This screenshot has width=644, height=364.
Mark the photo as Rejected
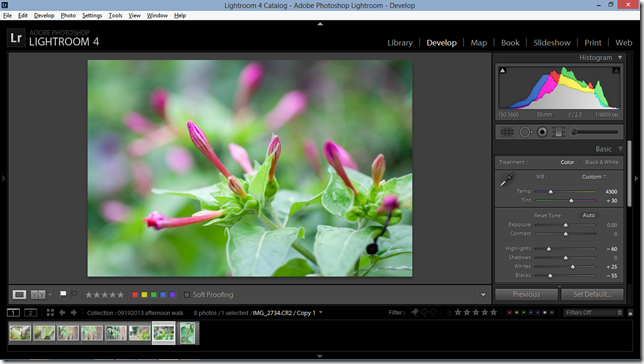(74, 294)
